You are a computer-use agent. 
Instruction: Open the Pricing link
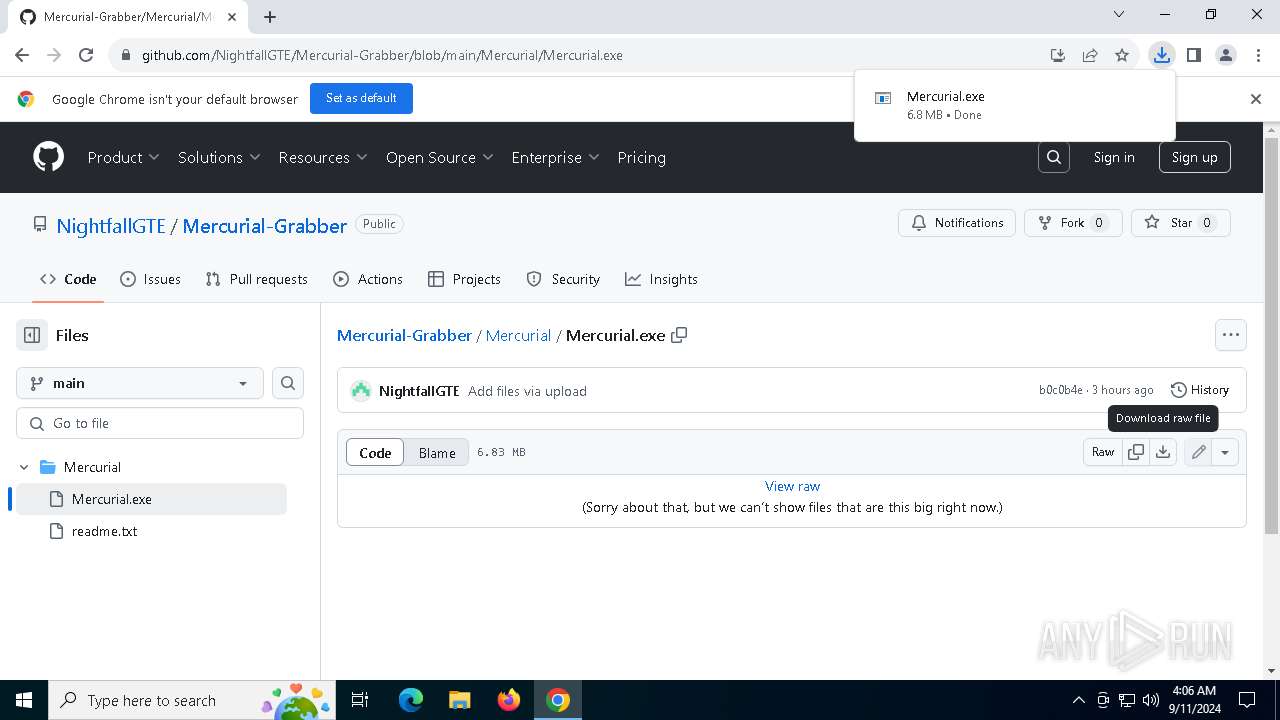pos(641,157)
